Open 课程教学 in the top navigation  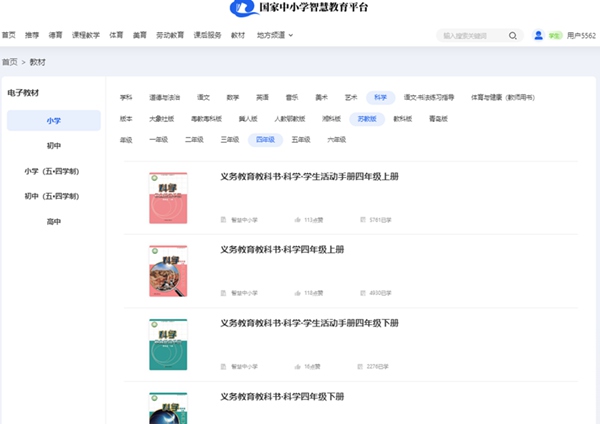point(86,35)
